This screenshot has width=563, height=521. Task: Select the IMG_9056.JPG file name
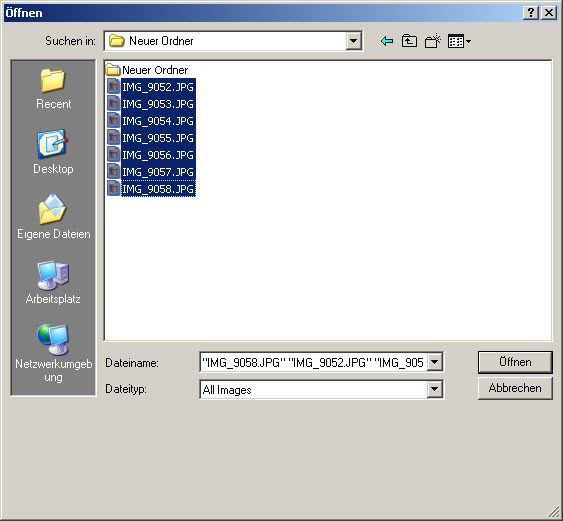click(158, 155)
